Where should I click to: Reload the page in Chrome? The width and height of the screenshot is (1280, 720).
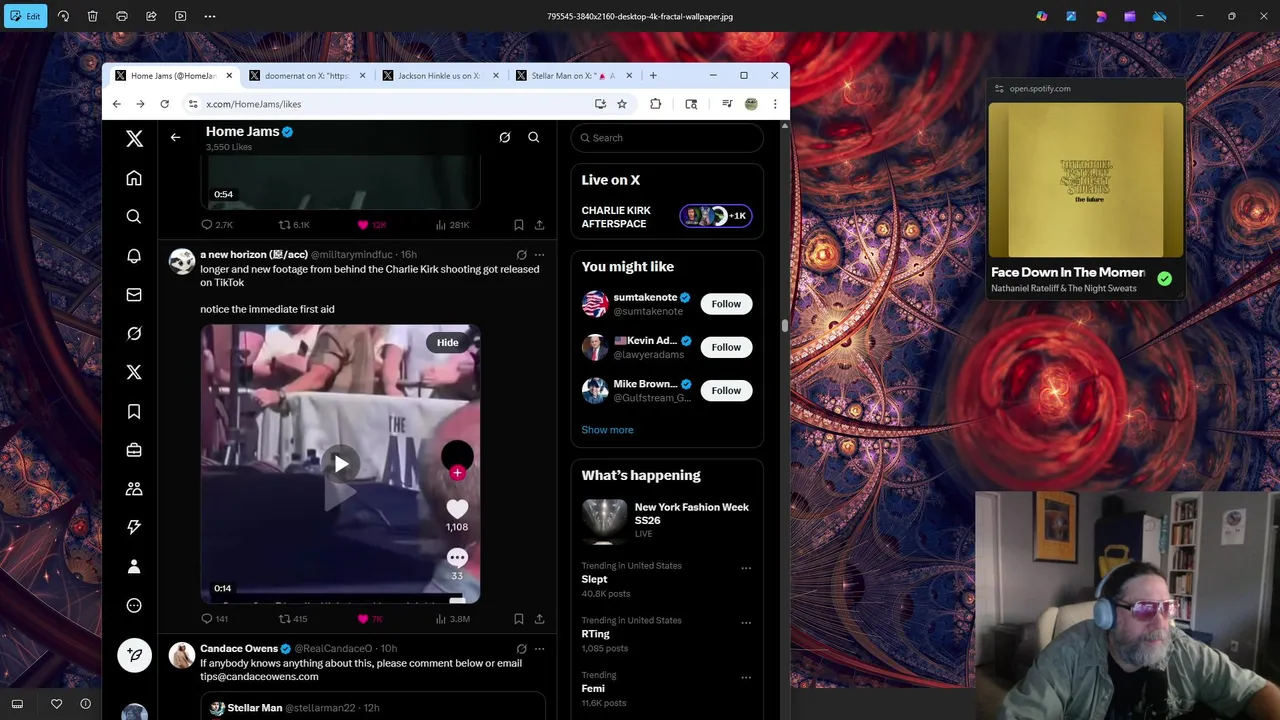pyautogui.click(x=164, y=104)
